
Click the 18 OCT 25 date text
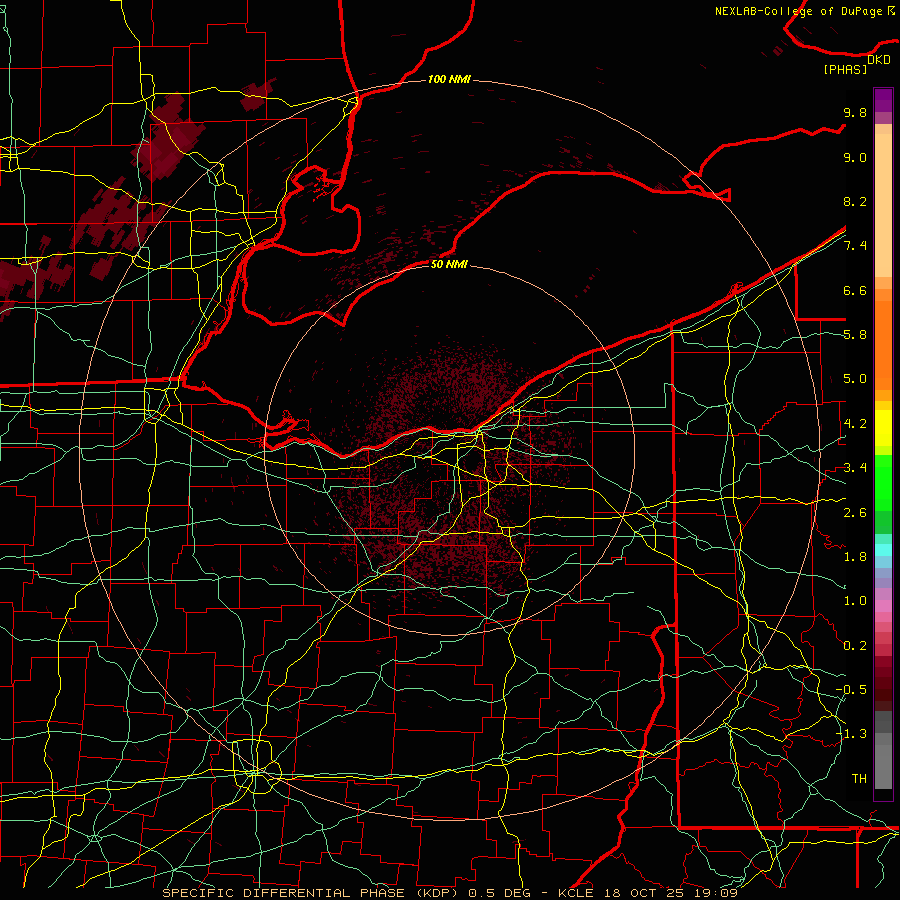coord(643,893)
